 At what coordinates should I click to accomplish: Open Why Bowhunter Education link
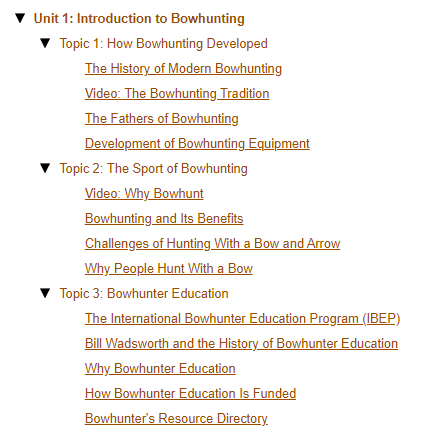pyautogui.click(x=160, y=368)
